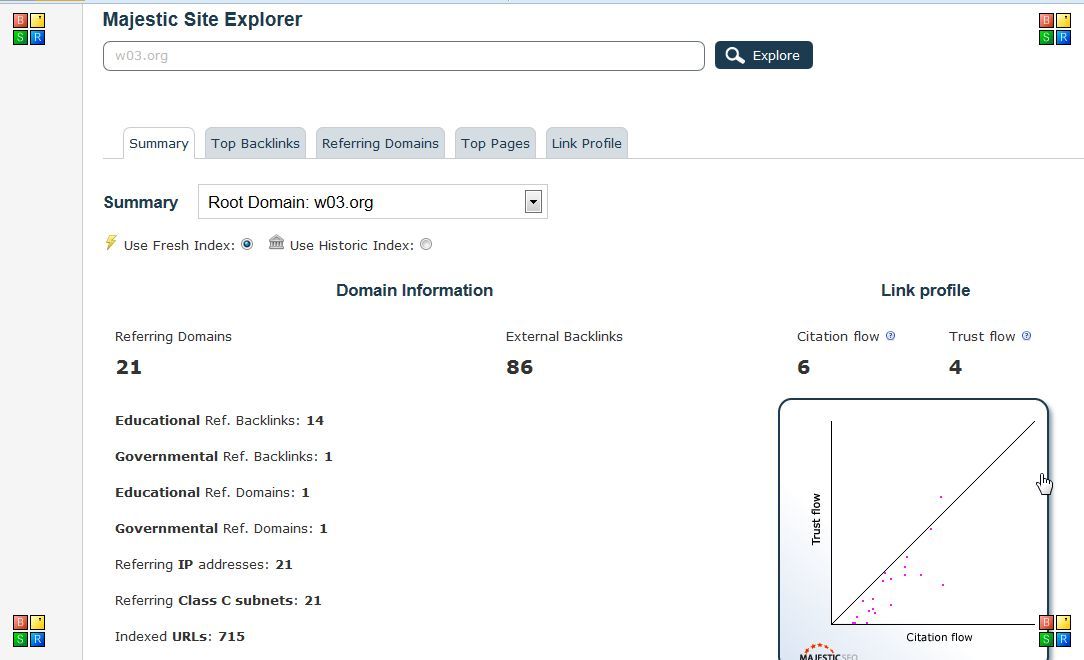Click the Trust flow value 4
The width and height of the screenshot is (1084, 660).
(955, 367)
